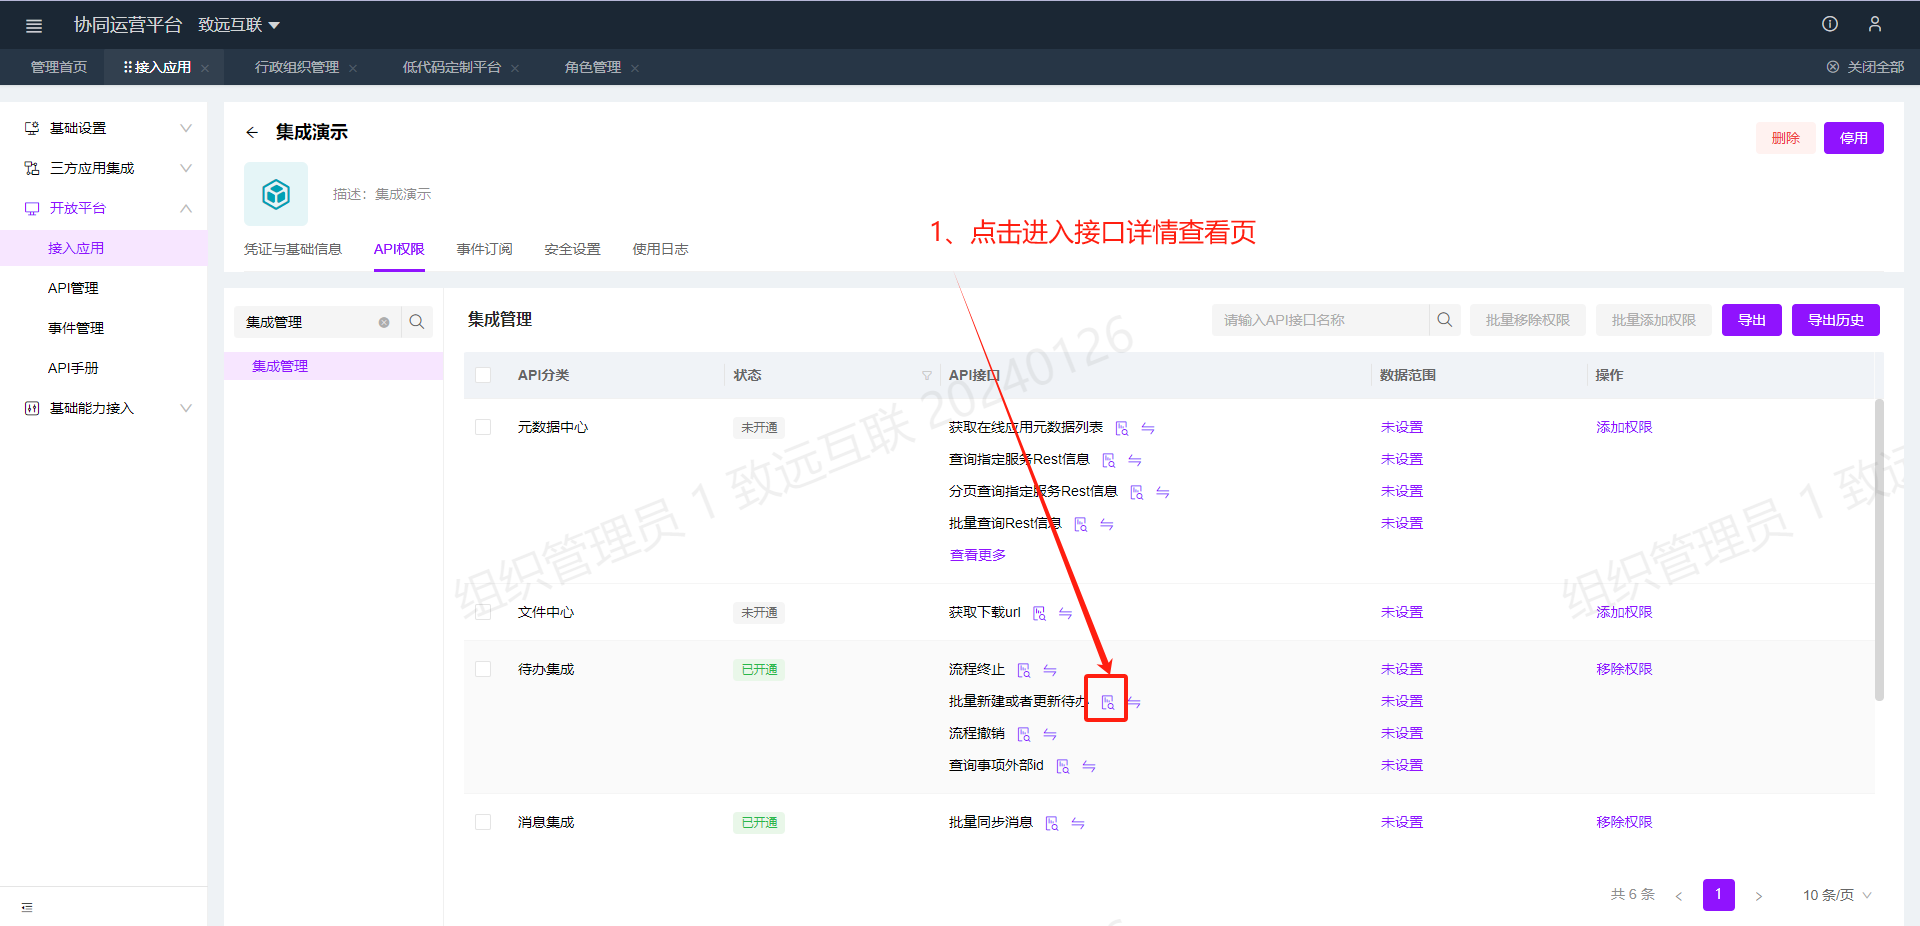
Task: Check the 待办集成 row checkbox
Action: pyautogui.click(x=483, y=669)
